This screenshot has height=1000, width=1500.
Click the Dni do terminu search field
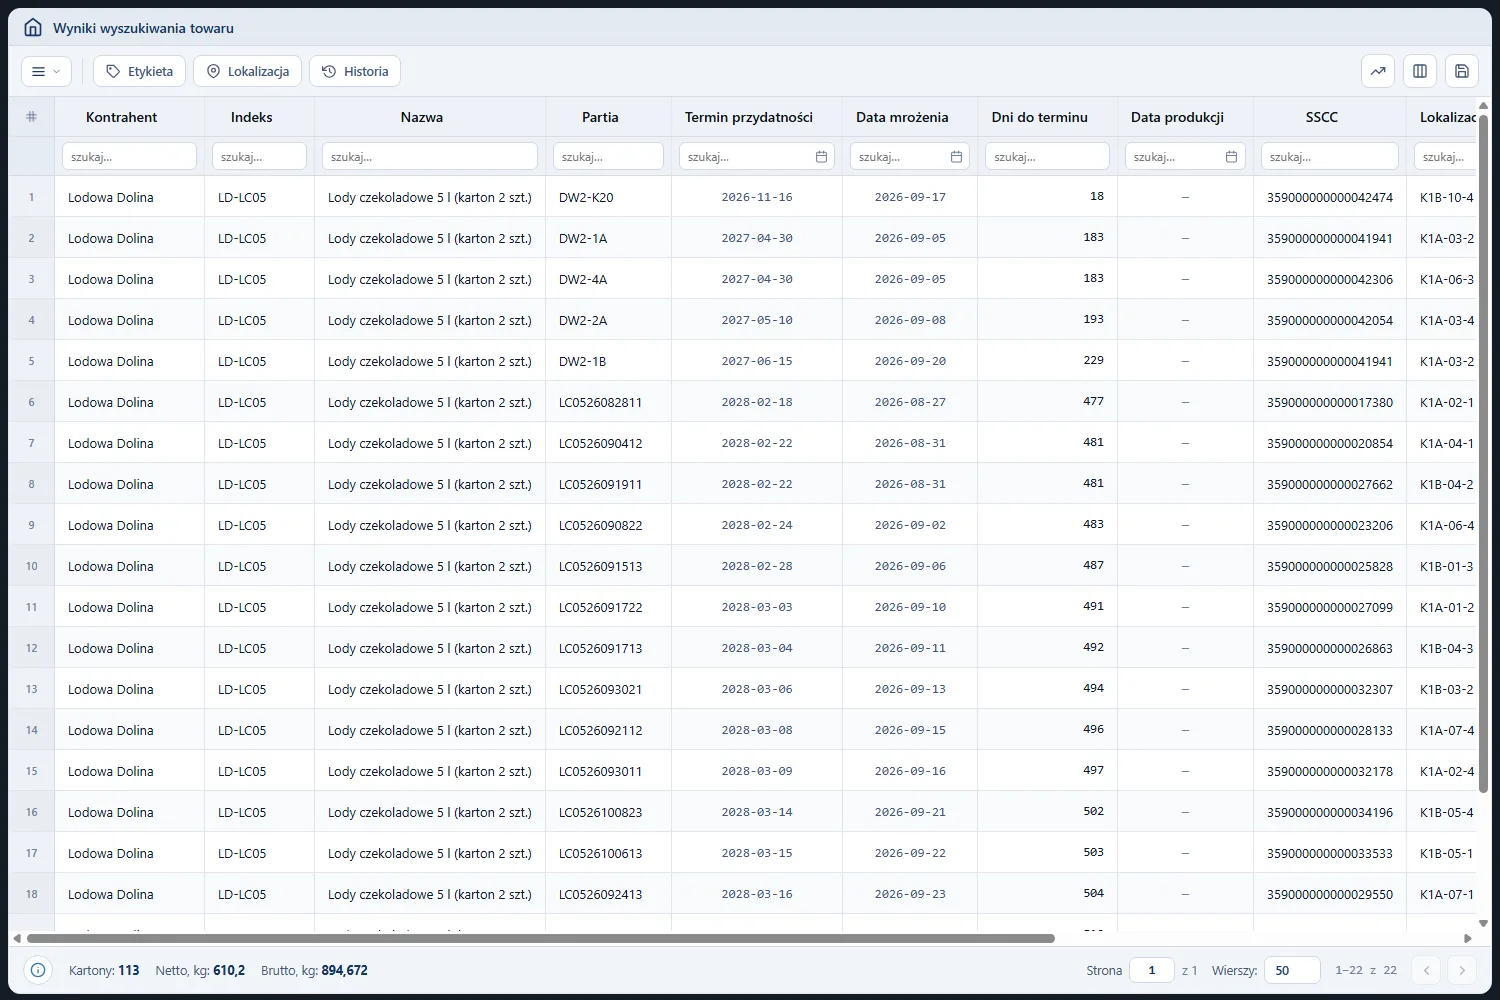[1047, 157]
